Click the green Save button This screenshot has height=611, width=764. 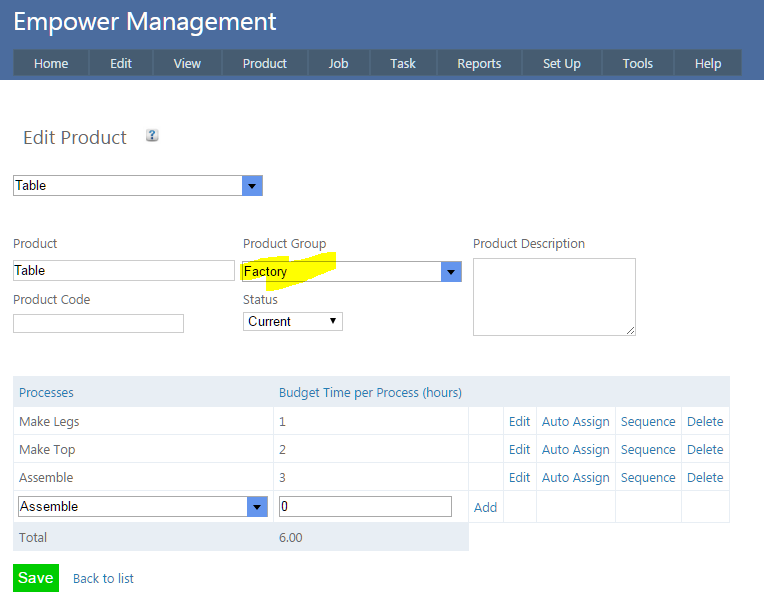(x=35, y=578)
